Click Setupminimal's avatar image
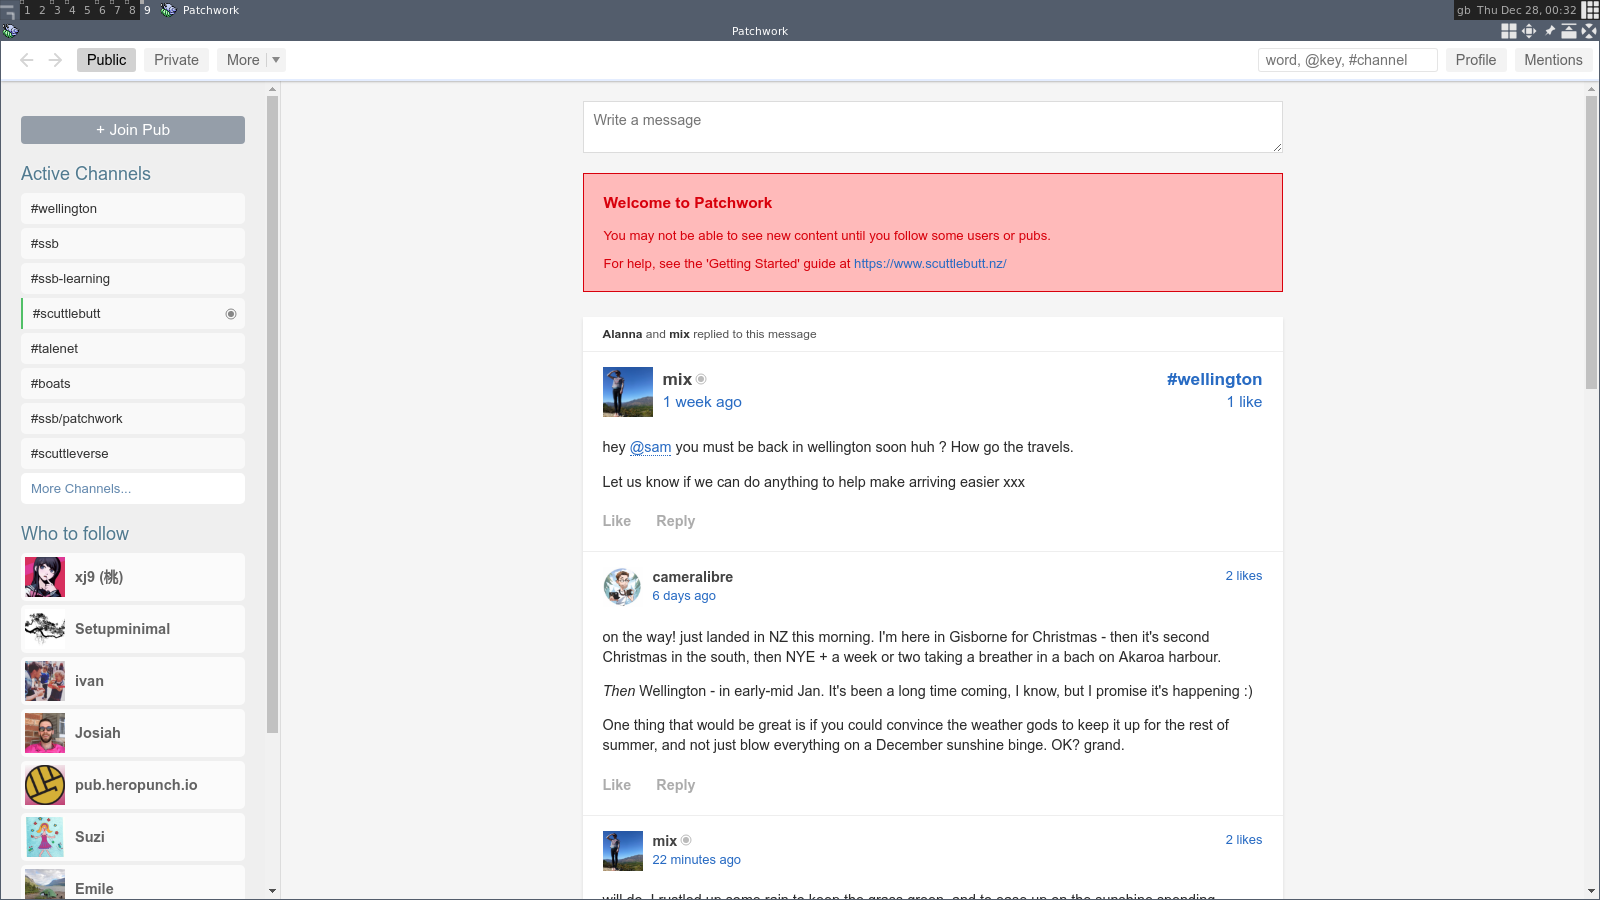Screen dimensions: 1600x900 [x=45, y=629]
